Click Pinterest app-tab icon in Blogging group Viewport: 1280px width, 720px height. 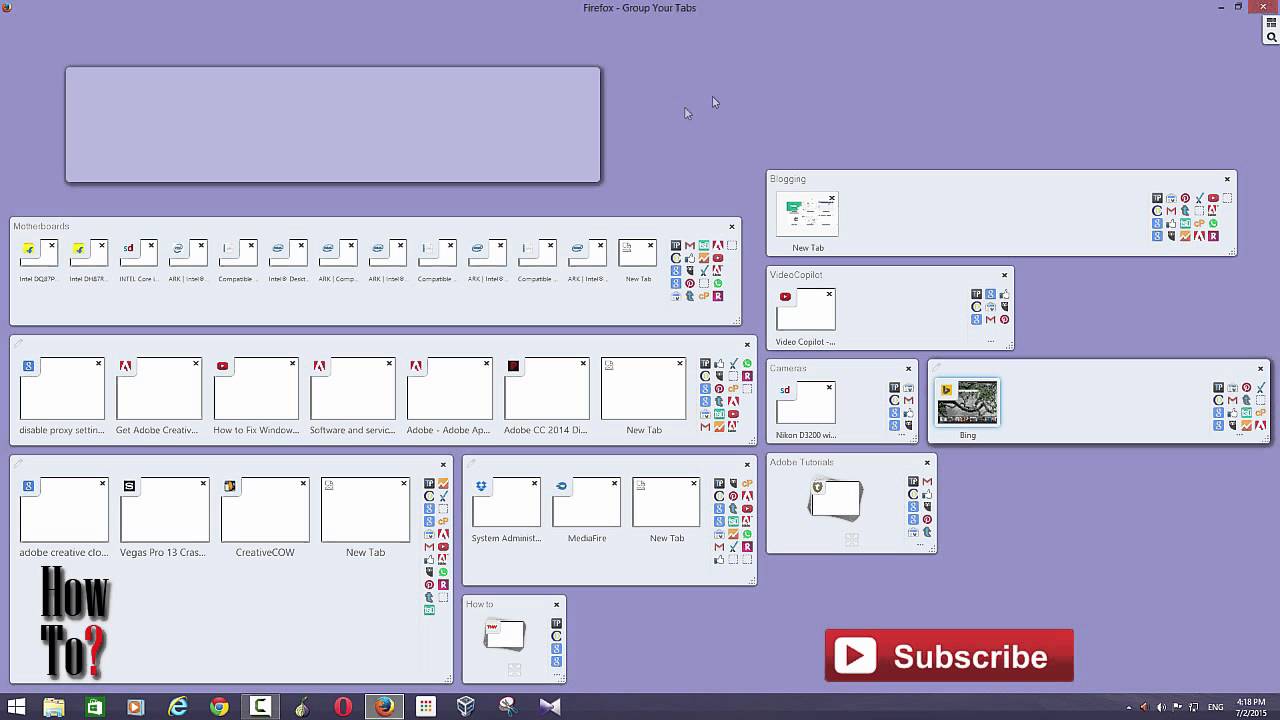click(x=1185, y=198)
